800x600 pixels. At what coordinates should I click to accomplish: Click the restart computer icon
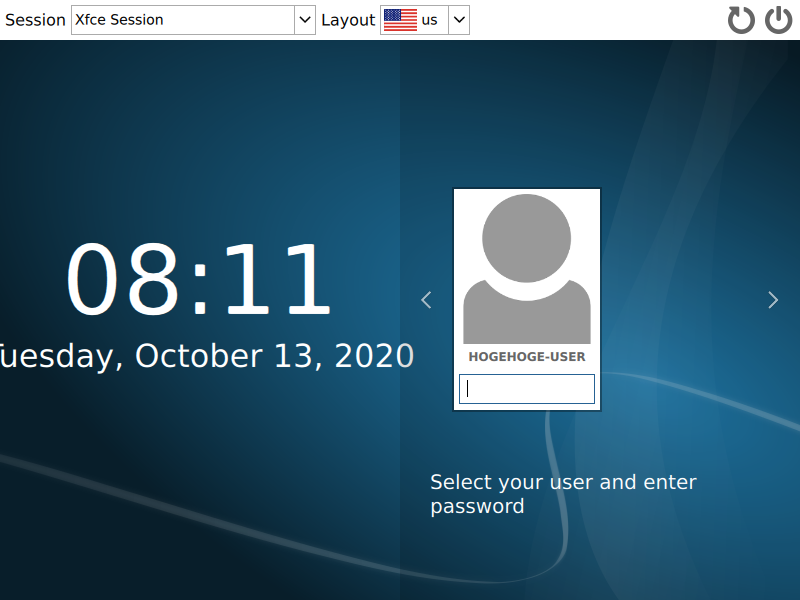point(741,20)
